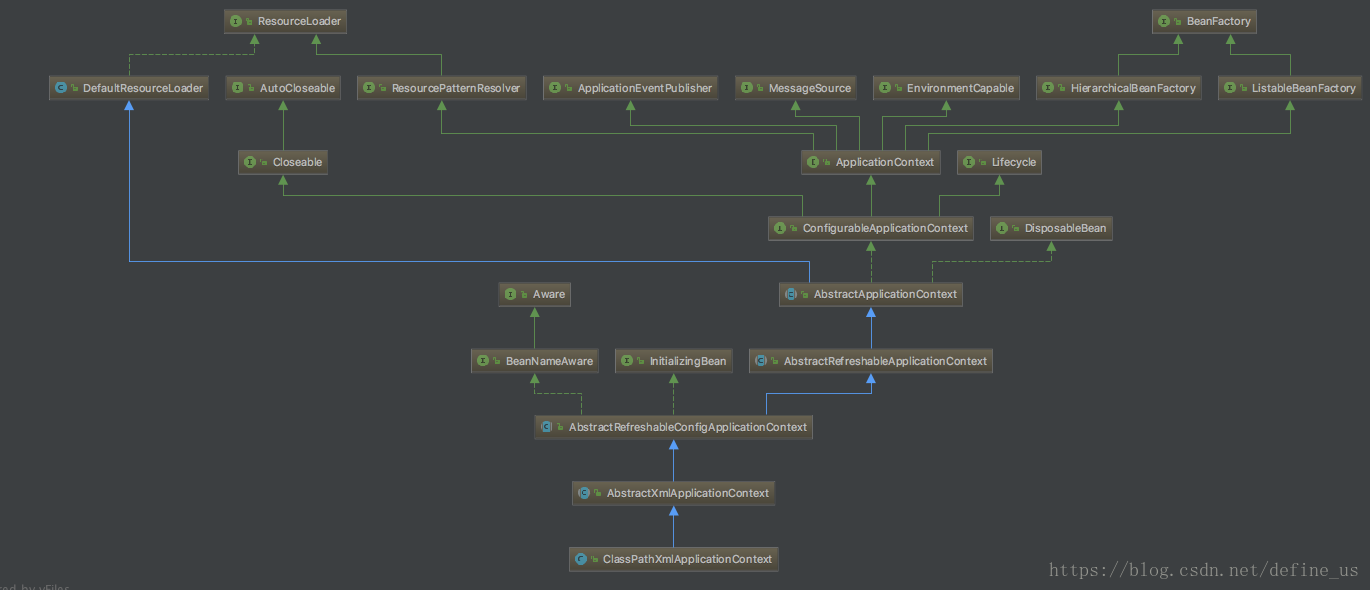Click the interface icon on AutoCloseable
Screen dimensions: 1370x590
click(238, 88)
